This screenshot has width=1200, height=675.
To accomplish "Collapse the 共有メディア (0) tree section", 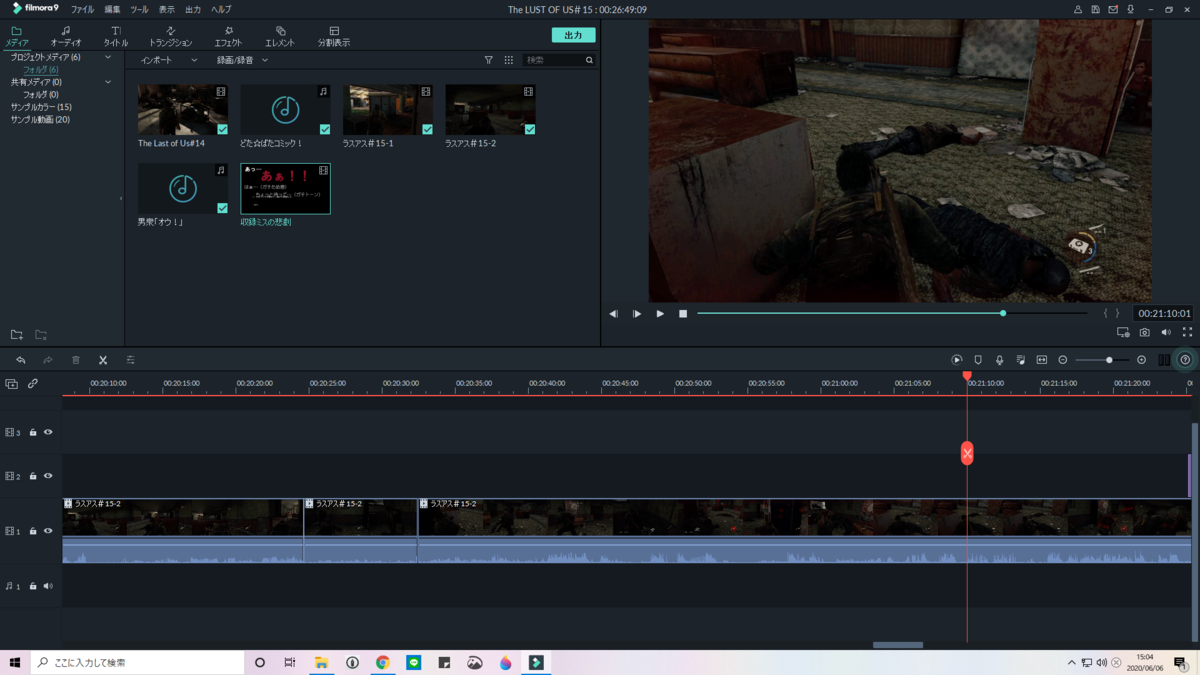I will (108, 82).
